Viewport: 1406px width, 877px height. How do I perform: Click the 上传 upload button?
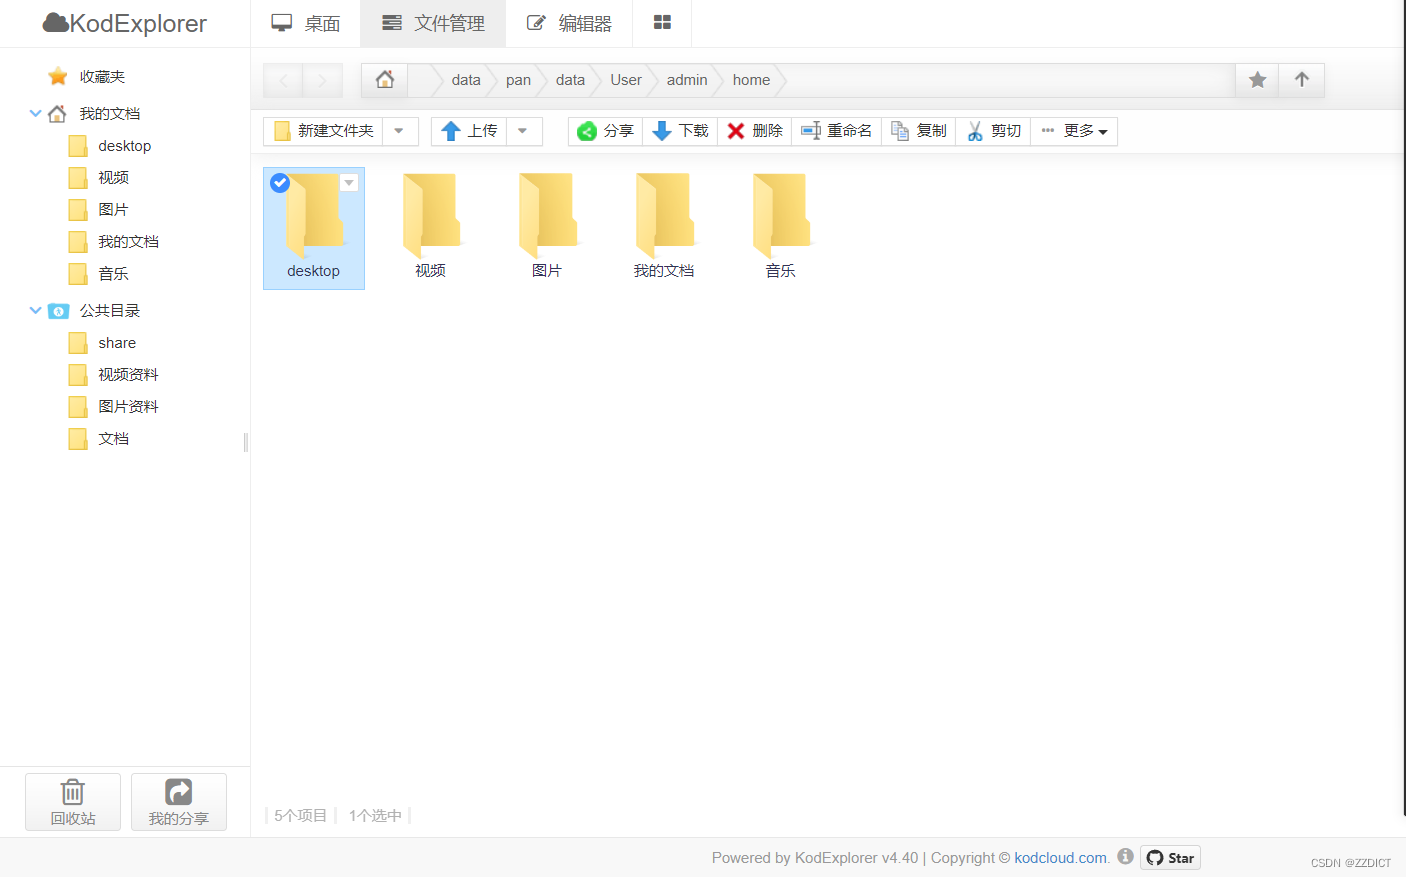[469, 131]
